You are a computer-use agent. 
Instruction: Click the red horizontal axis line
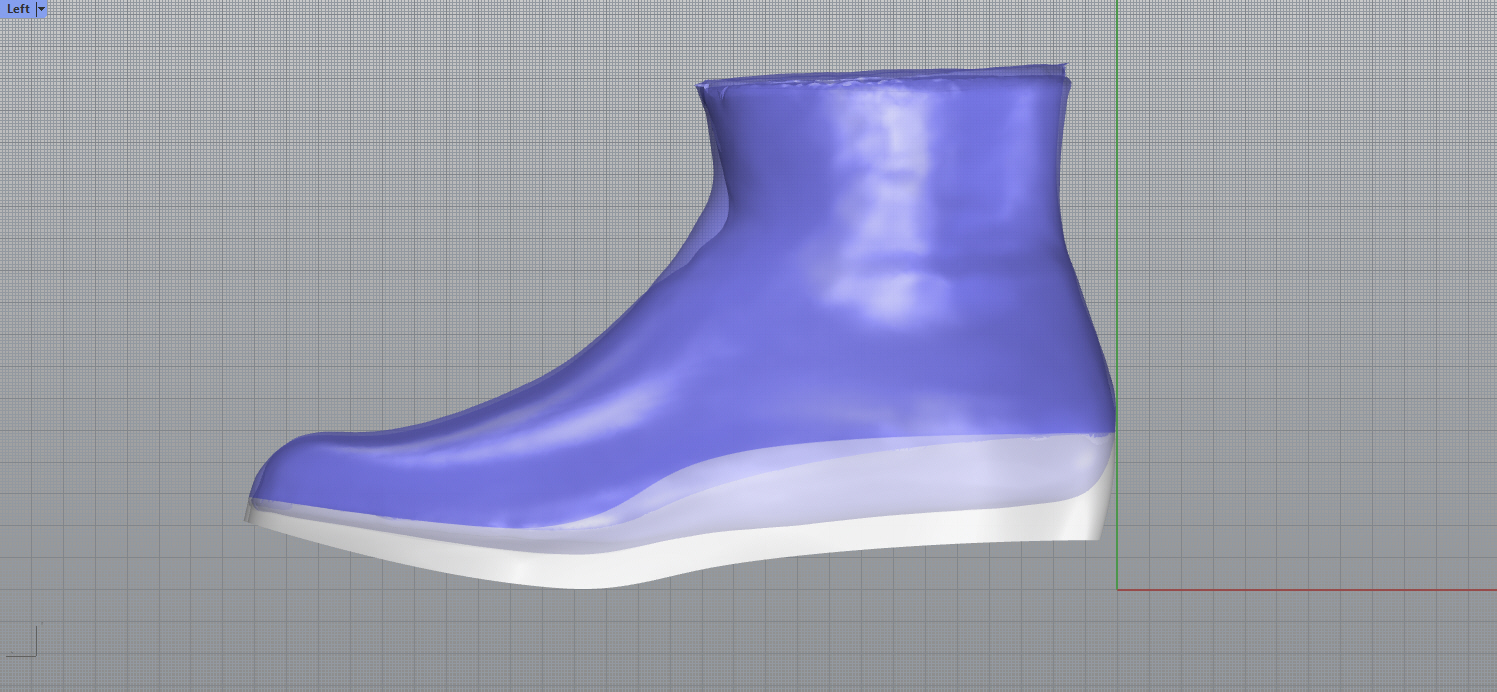(1300, 589)
